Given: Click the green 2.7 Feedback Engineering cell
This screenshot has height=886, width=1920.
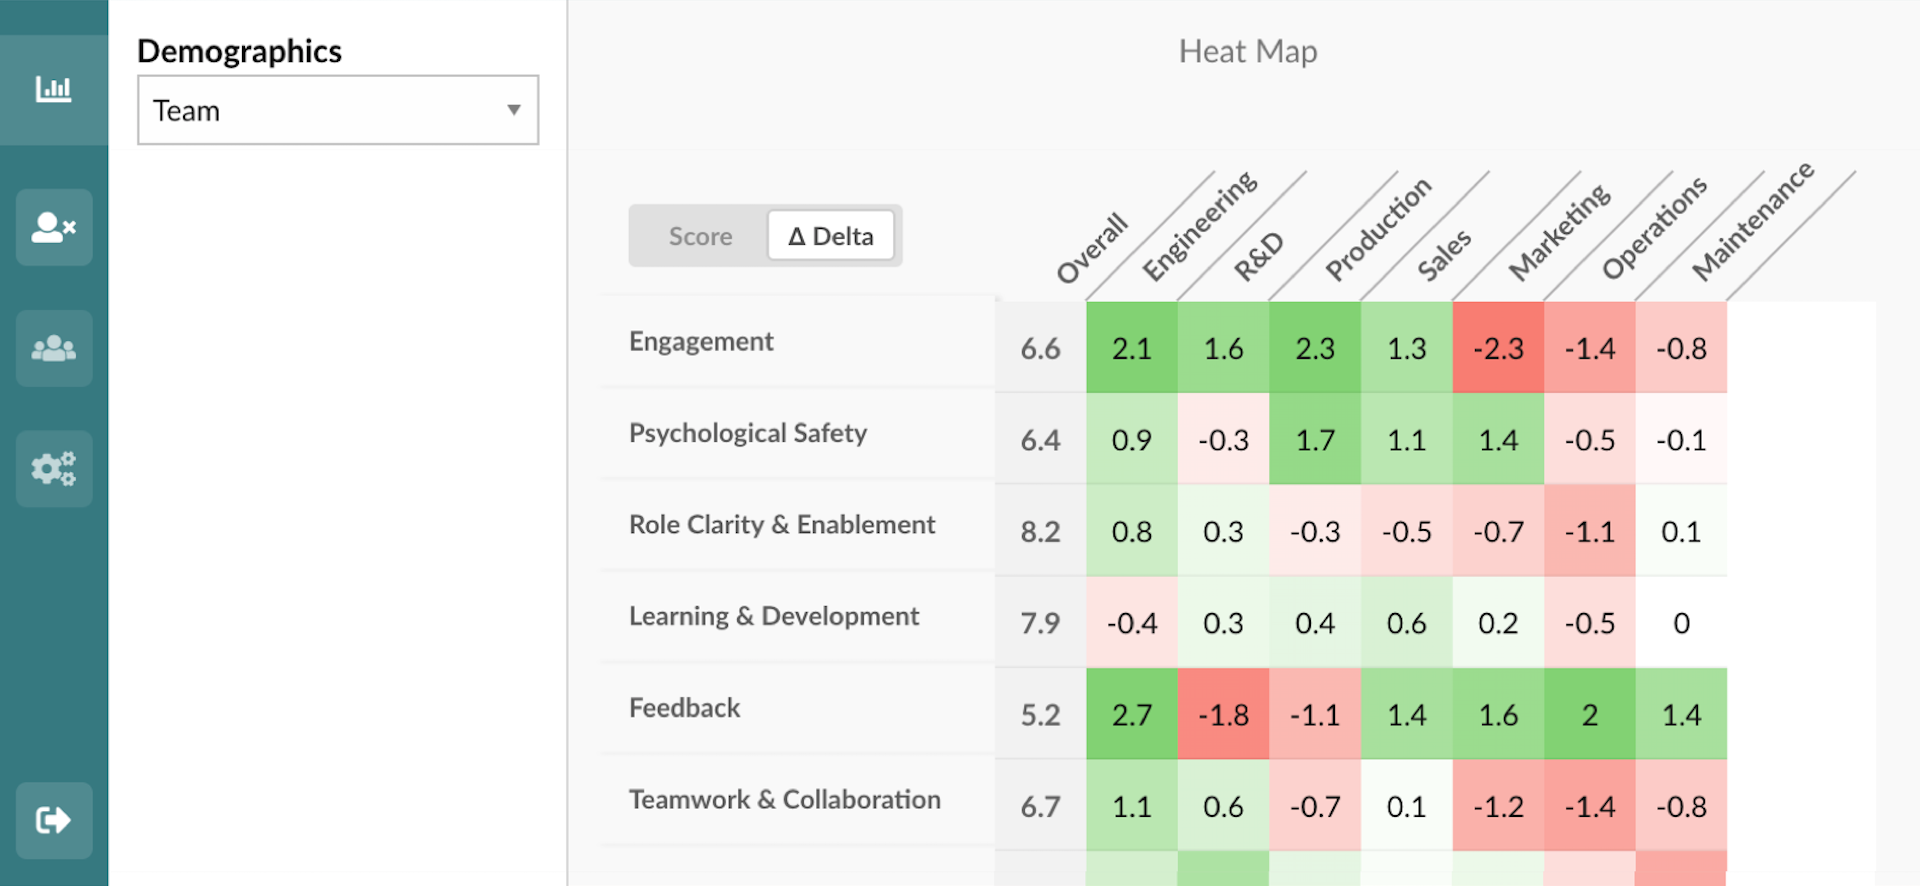Looking at the screenshot, I should coord(1132,715).
